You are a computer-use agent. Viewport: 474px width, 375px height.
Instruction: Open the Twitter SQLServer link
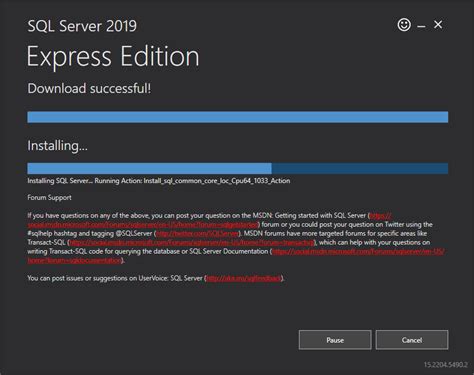pos(197,233)
